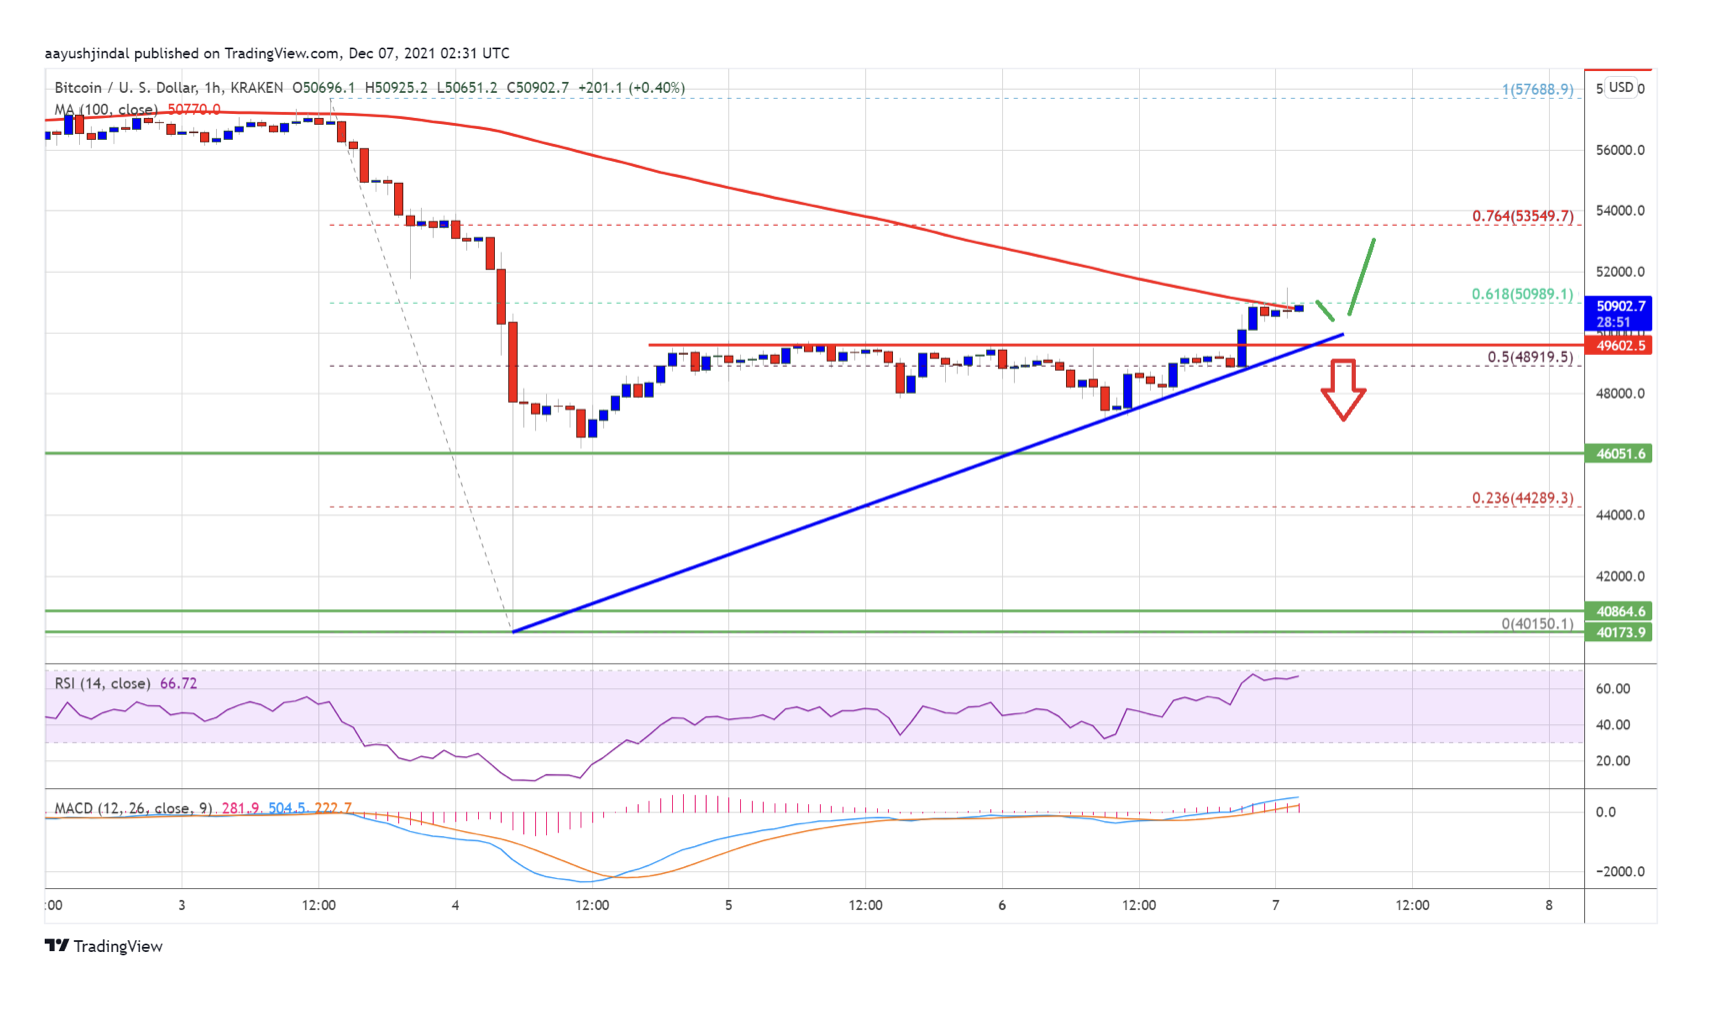Screen dimensions: 1712x1010
Task: Click date label 7 on time axis
Action: [1275, 905]
